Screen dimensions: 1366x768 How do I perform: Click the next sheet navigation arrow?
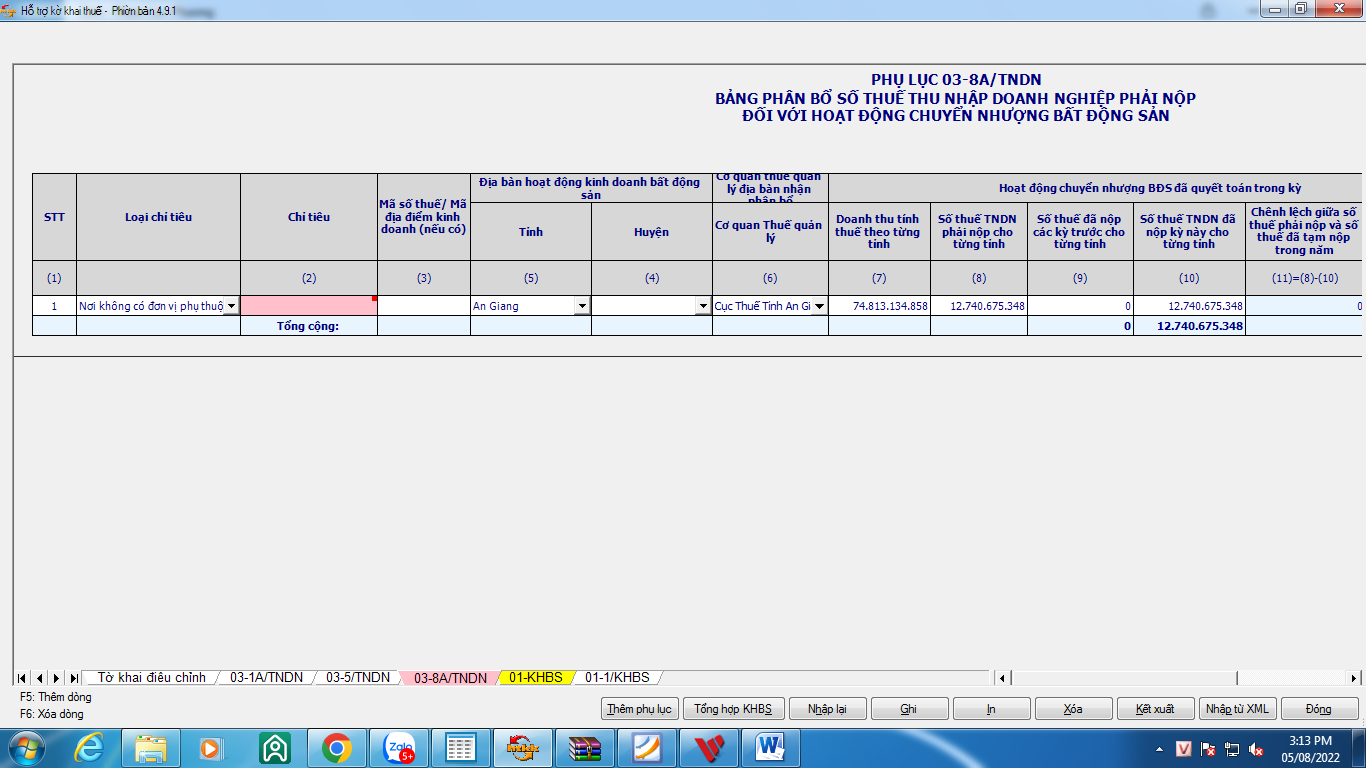[x=57, y=678]
